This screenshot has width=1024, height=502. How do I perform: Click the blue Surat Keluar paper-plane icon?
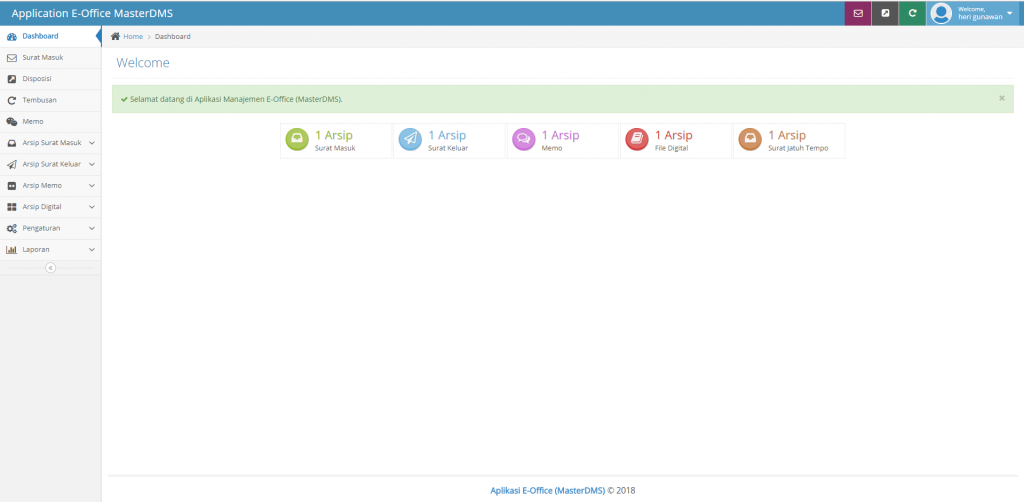[410, 140]
